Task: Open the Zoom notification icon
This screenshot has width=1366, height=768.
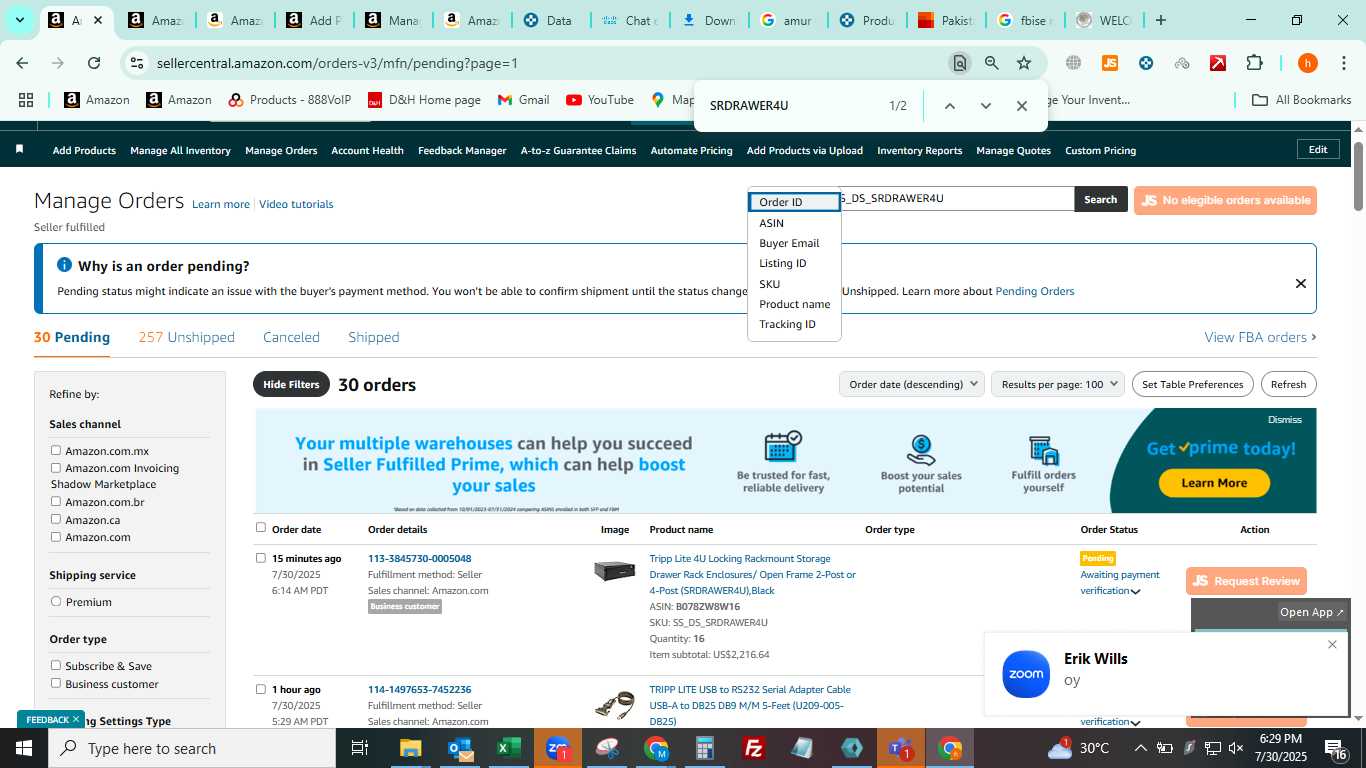Action: click(1026, 674)
